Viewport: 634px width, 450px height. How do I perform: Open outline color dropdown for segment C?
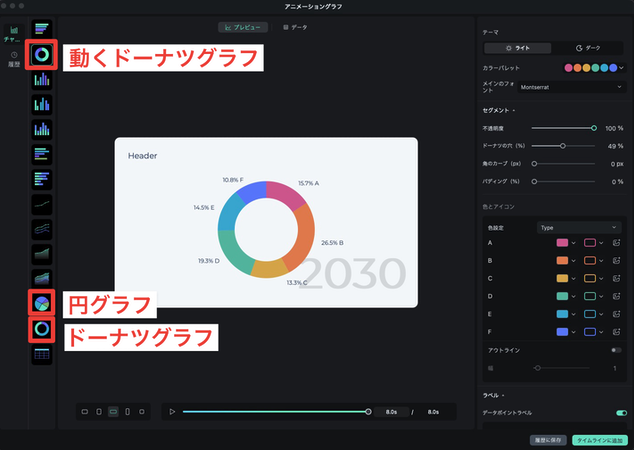(x=601, y=279)
